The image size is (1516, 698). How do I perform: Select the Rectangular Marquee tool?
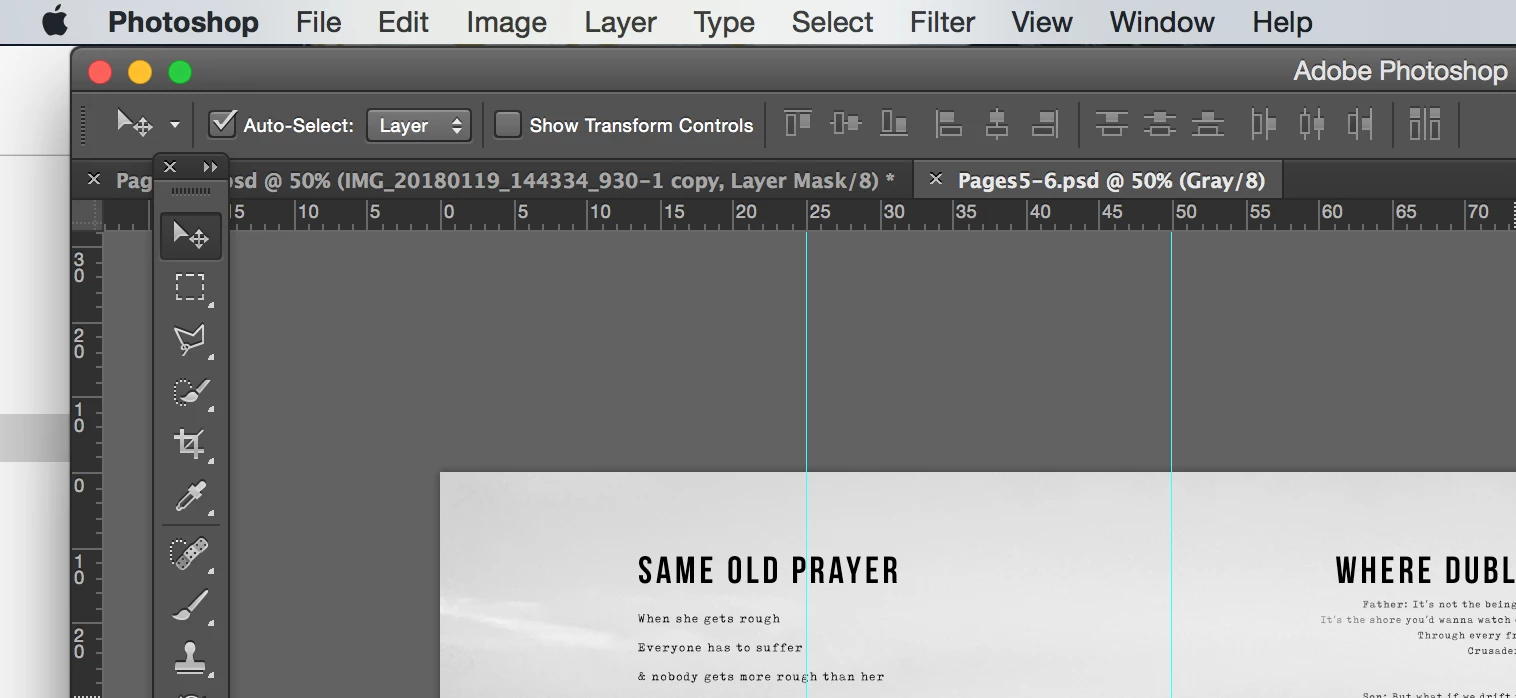[190, 288]
